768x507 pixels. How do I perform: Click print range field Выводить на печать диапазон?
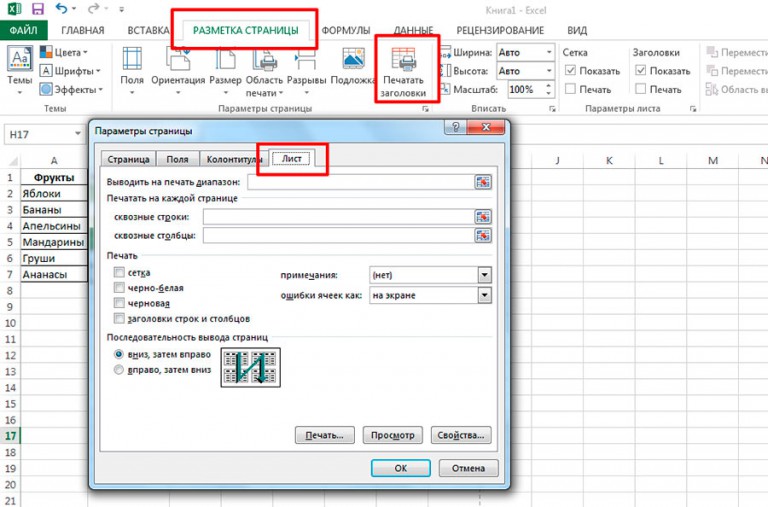(360, 182)
